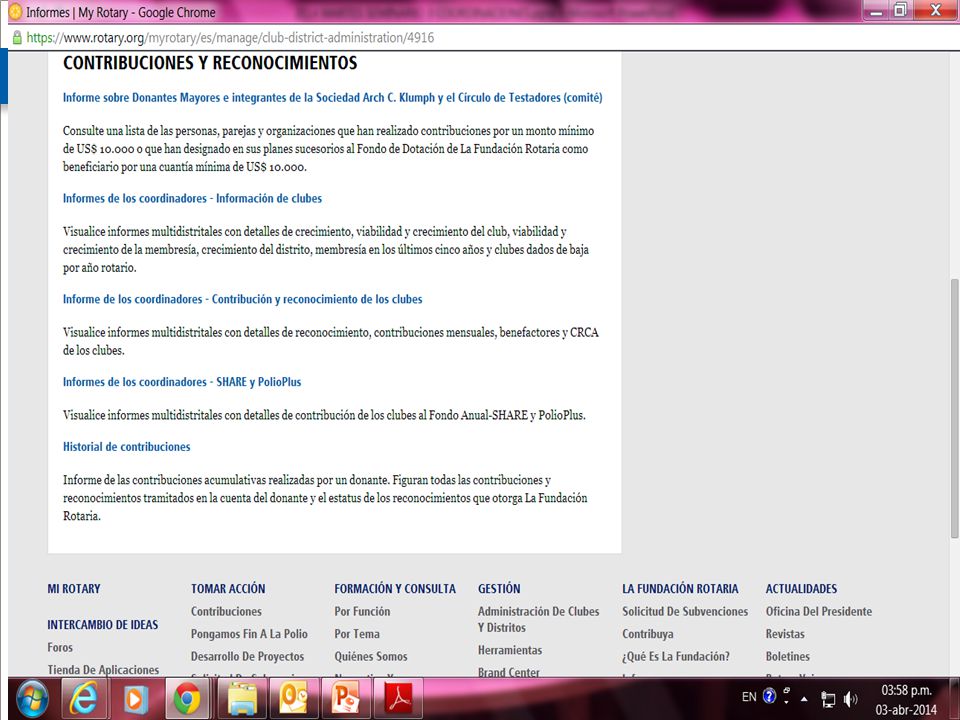The width and height of the screenshot is (960, 720).
Task: Click CONTRIBUCIONES Y RECONOCIMIENTOS section heading
Action: [x=210, y=63]
